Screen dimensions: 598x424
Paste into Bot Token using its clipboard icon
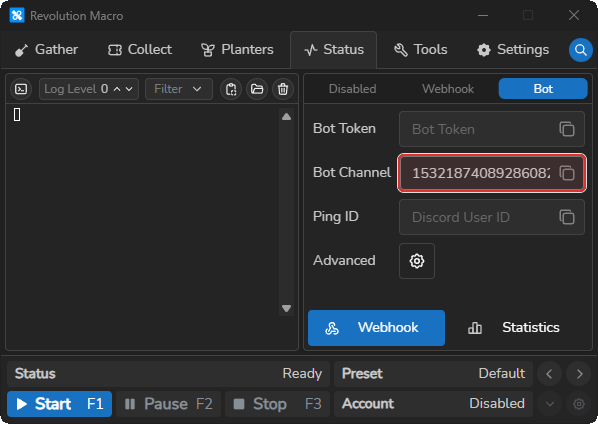pyautogui.click(x=567, y=129)
